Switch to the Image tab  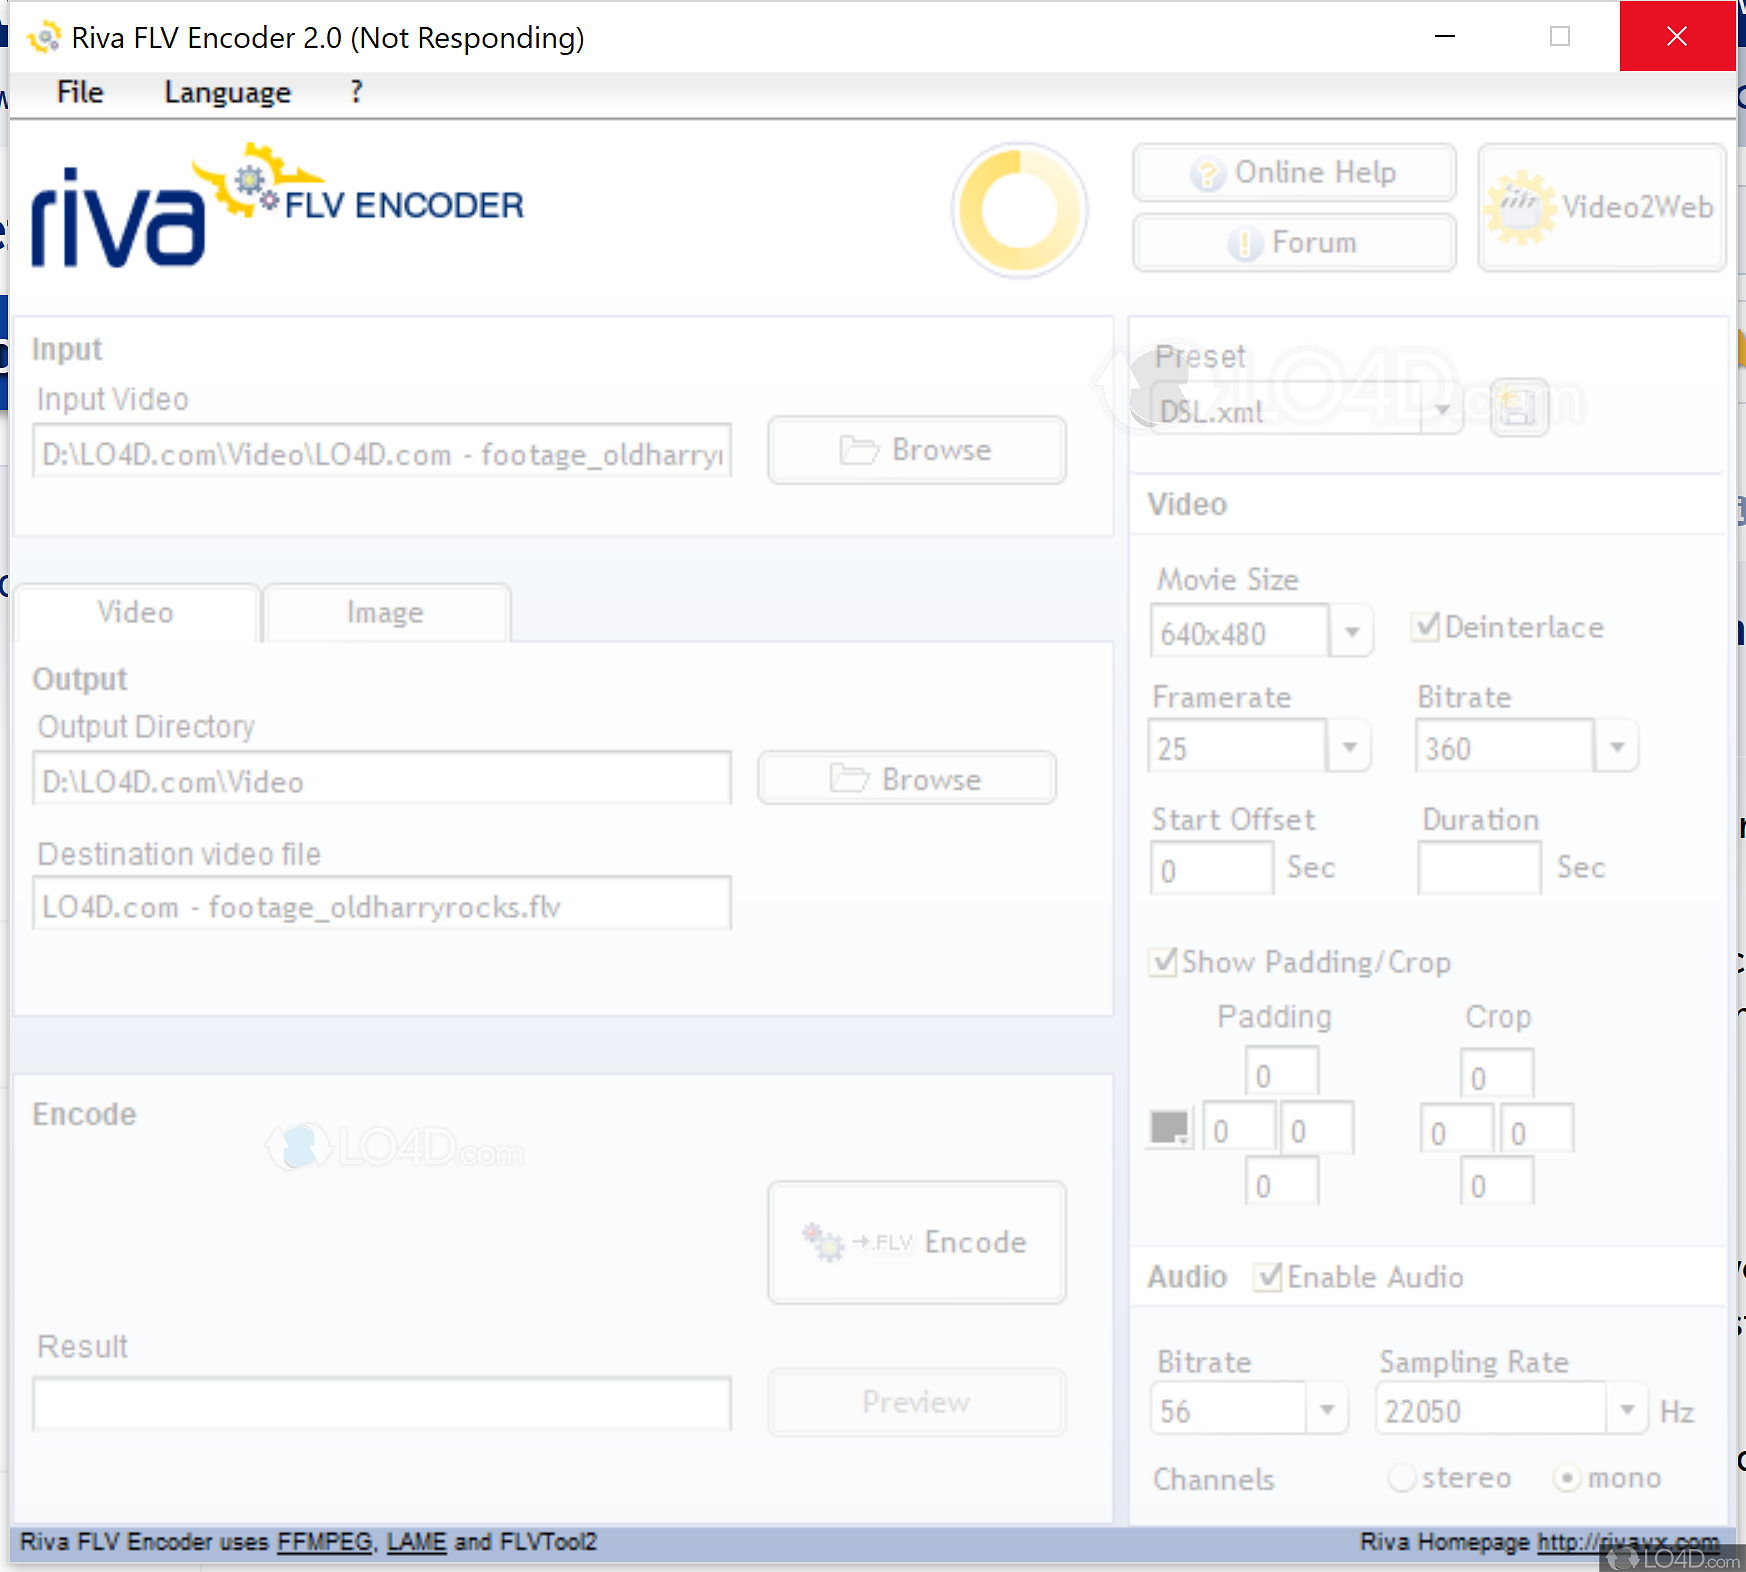click(385, 613)
